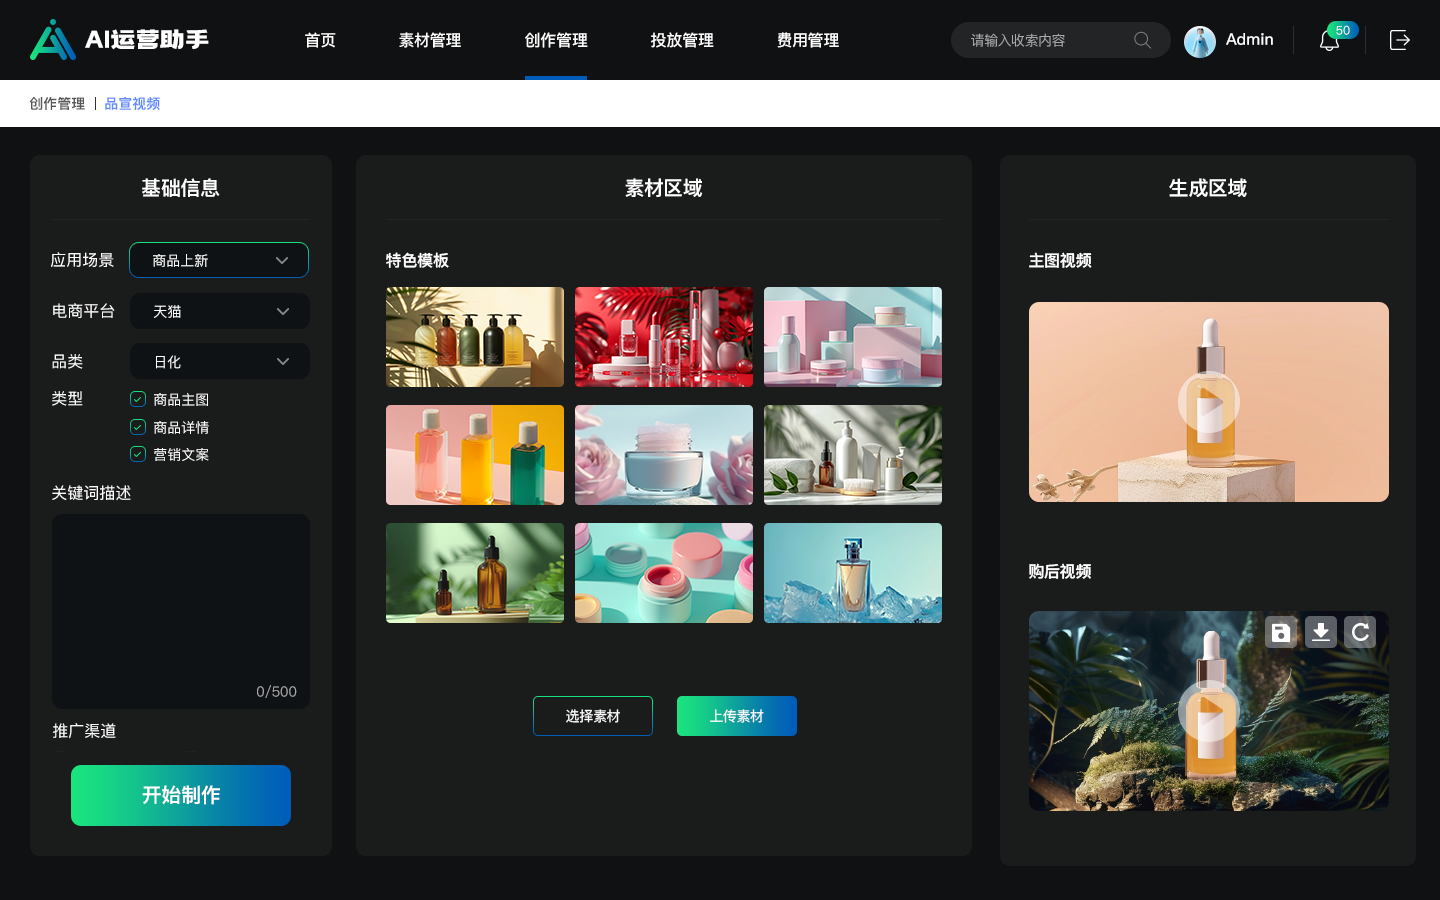Toggle the 商品详情 checkbox
Viewport: 1440px width, 900px height.
point(138,427)
